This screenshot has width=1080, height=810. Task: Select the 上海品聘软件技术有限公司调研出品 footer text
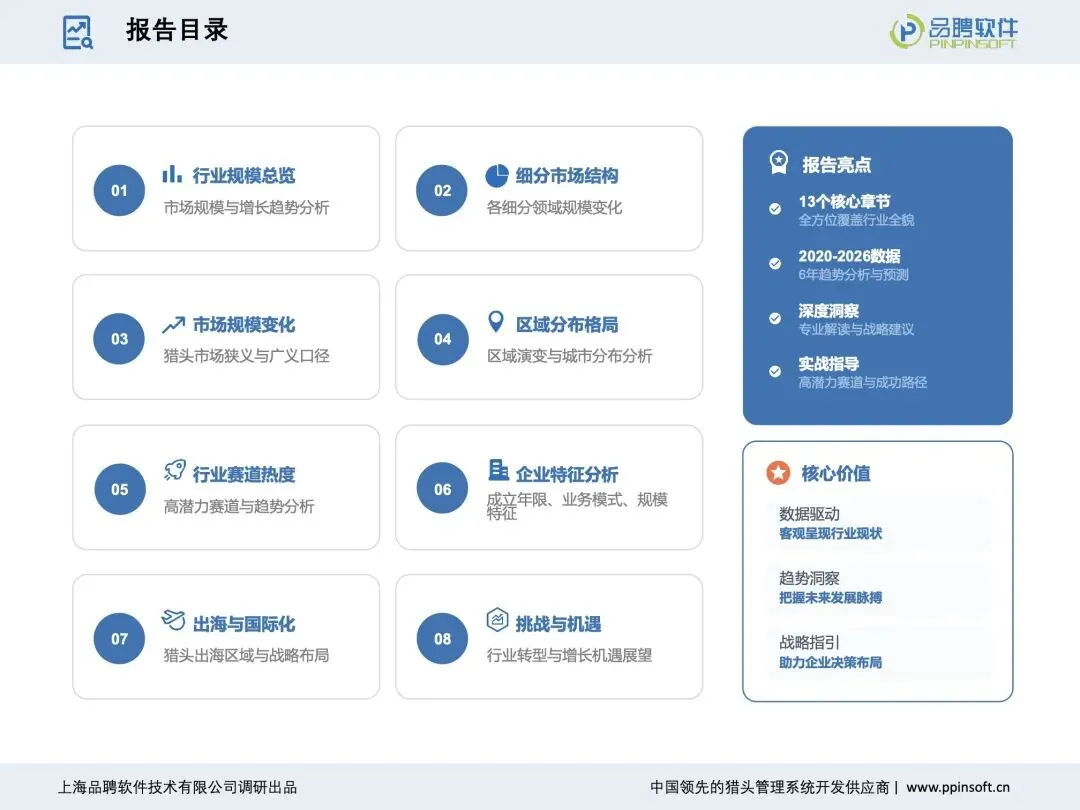pyautogui.click(x=177, y=787)
